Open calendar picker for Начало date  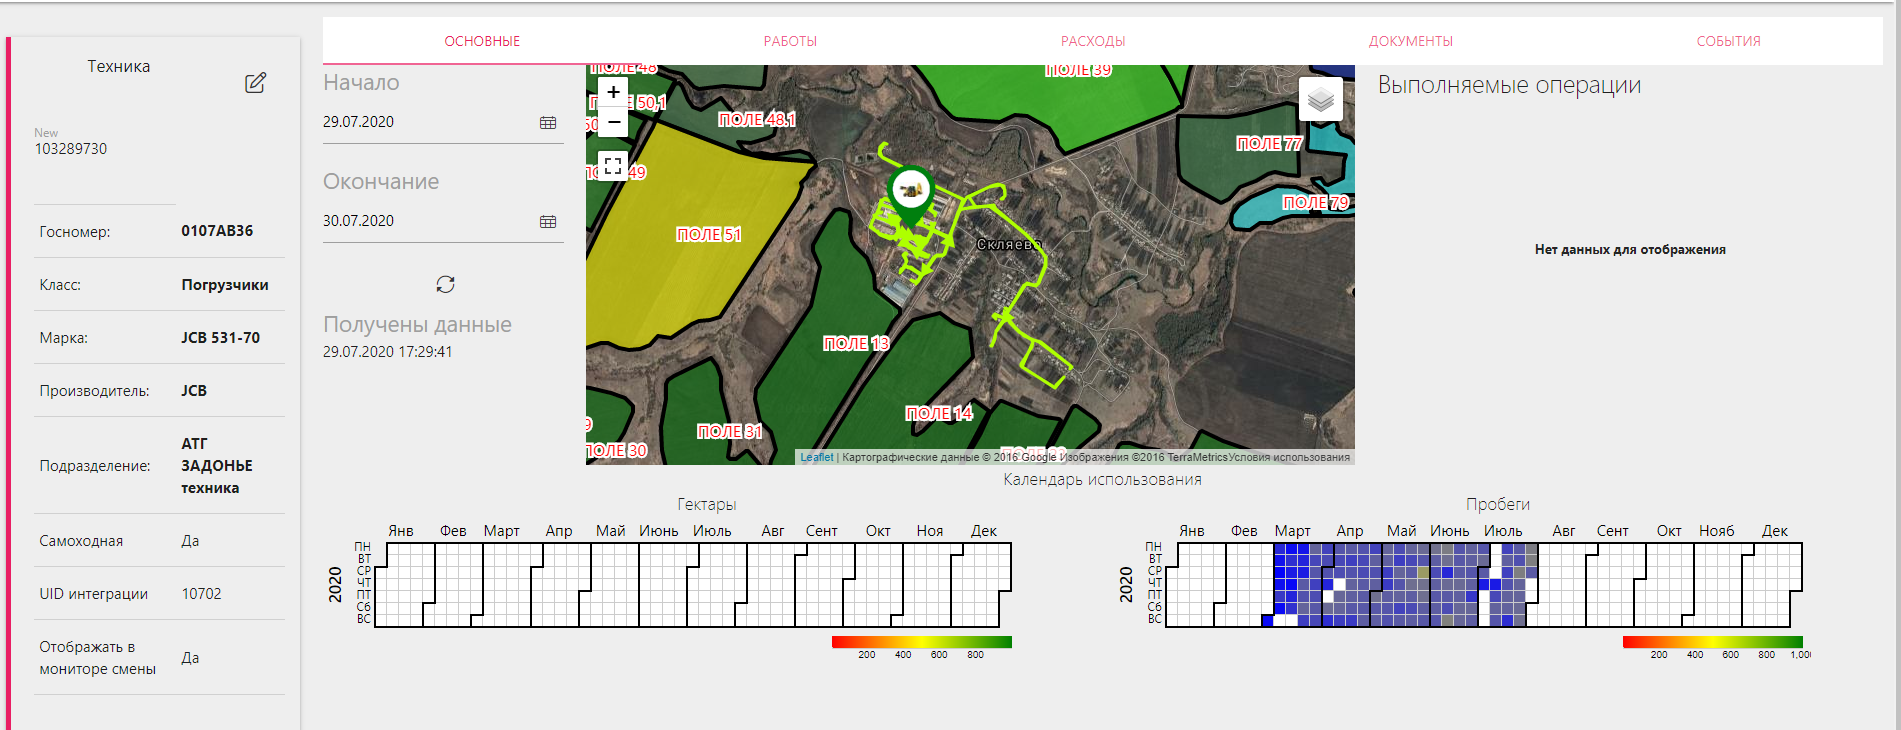pos(548,122)
